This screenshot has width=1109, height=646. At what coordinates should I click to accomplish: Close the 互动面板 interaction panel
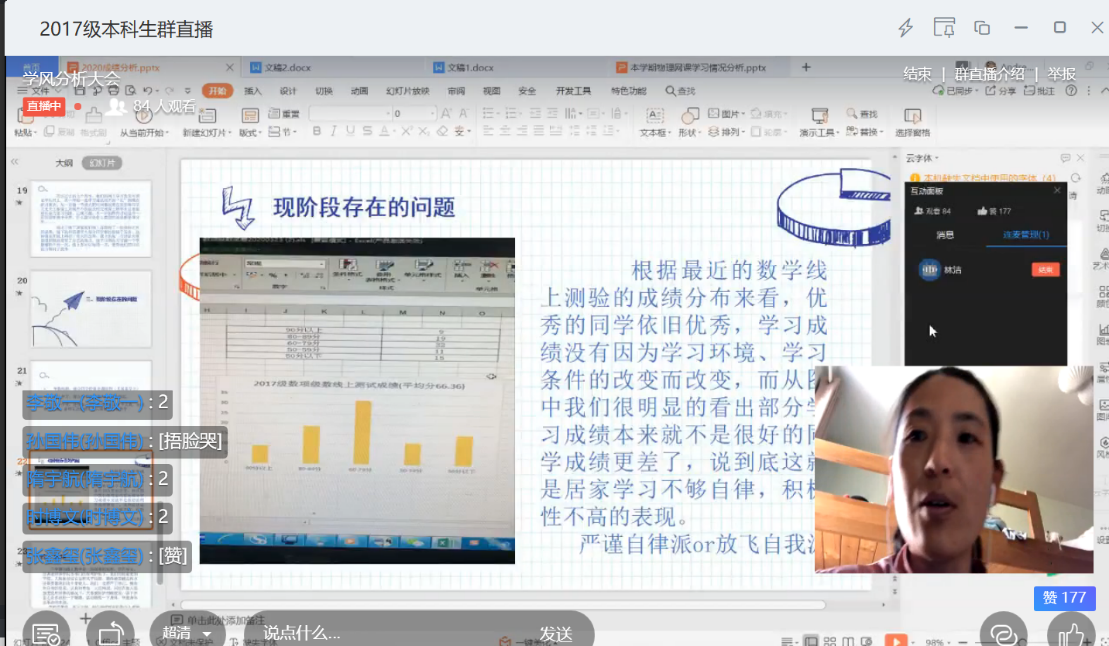1057,190
